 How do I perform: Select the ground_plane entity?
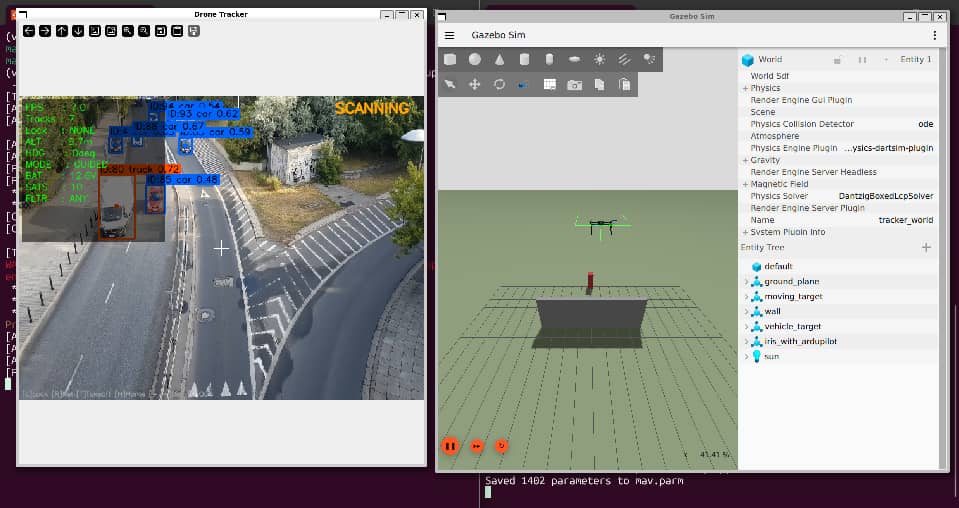pos(791,282)
